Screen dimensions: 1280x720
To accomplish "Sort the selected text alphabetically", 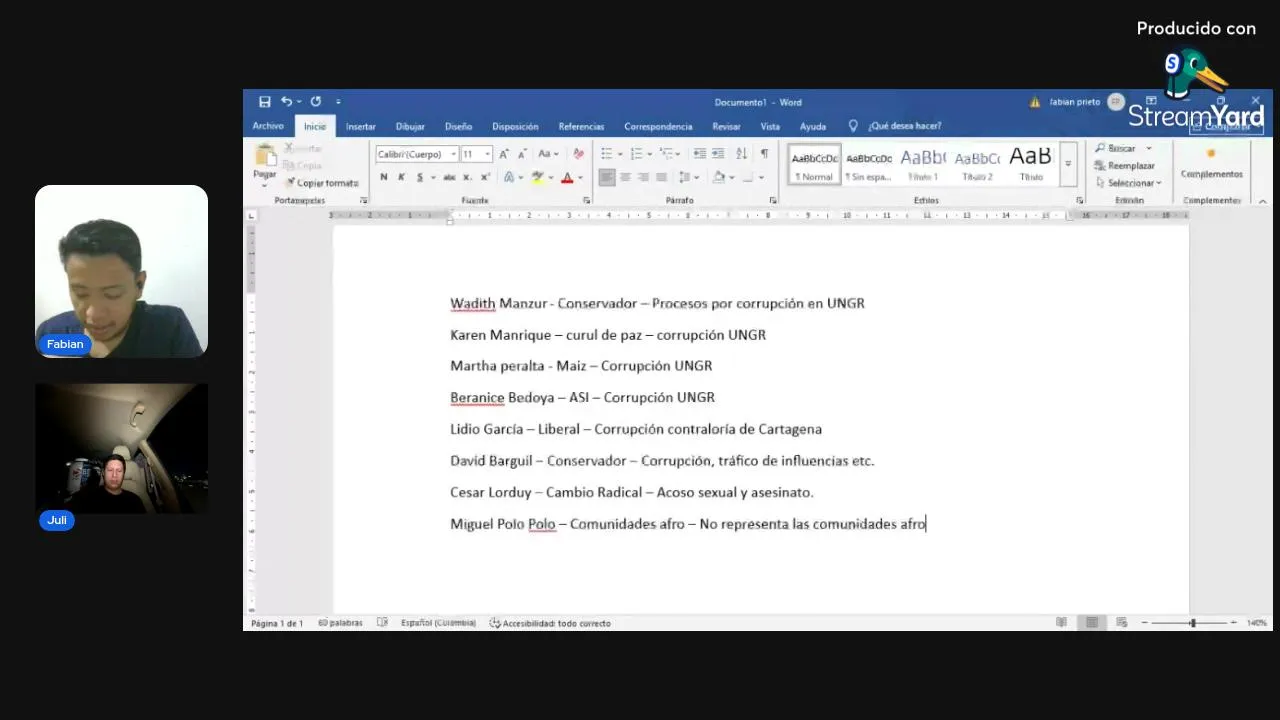I will pyautogui.click(x=741, y=154).
